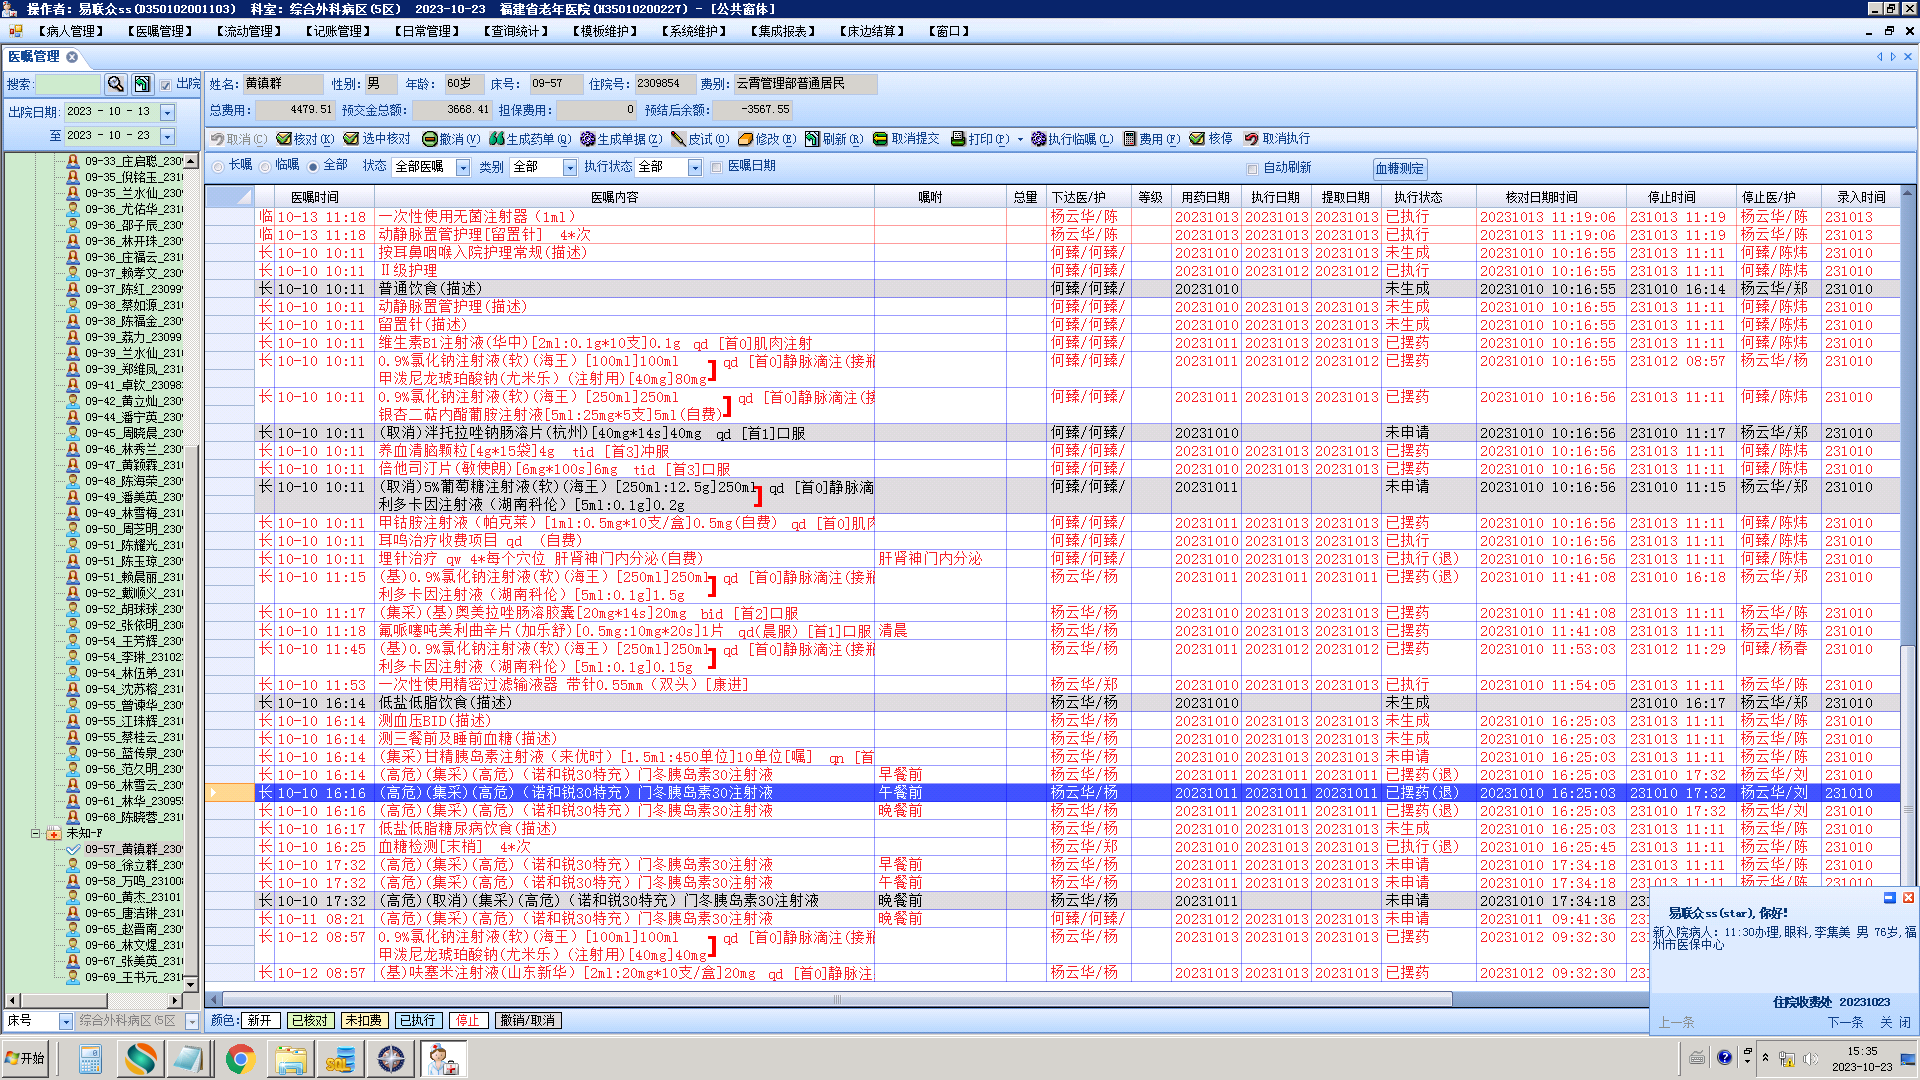Click the 血糖测定 button
Image resolution: width=1920 pixels, height=1080 pixels.
(1399, 168)
